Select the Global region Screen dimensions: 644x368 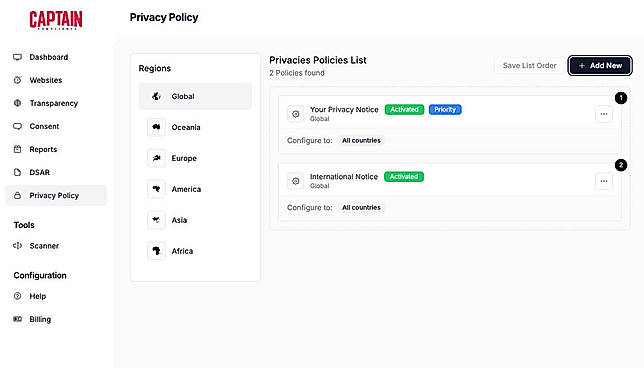click(x=195, y=96)
